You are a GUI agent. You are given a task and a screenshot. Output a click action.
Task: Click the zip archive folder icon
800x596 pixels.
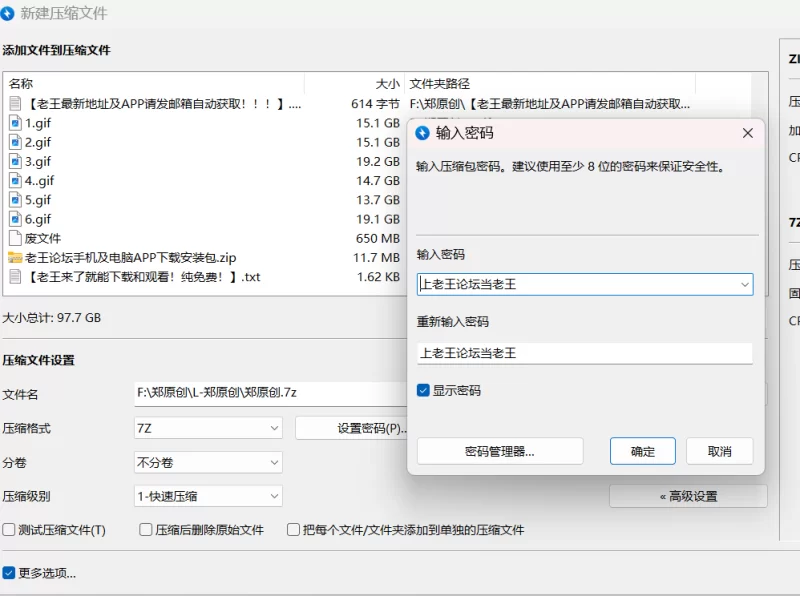(x=15, y=257)
